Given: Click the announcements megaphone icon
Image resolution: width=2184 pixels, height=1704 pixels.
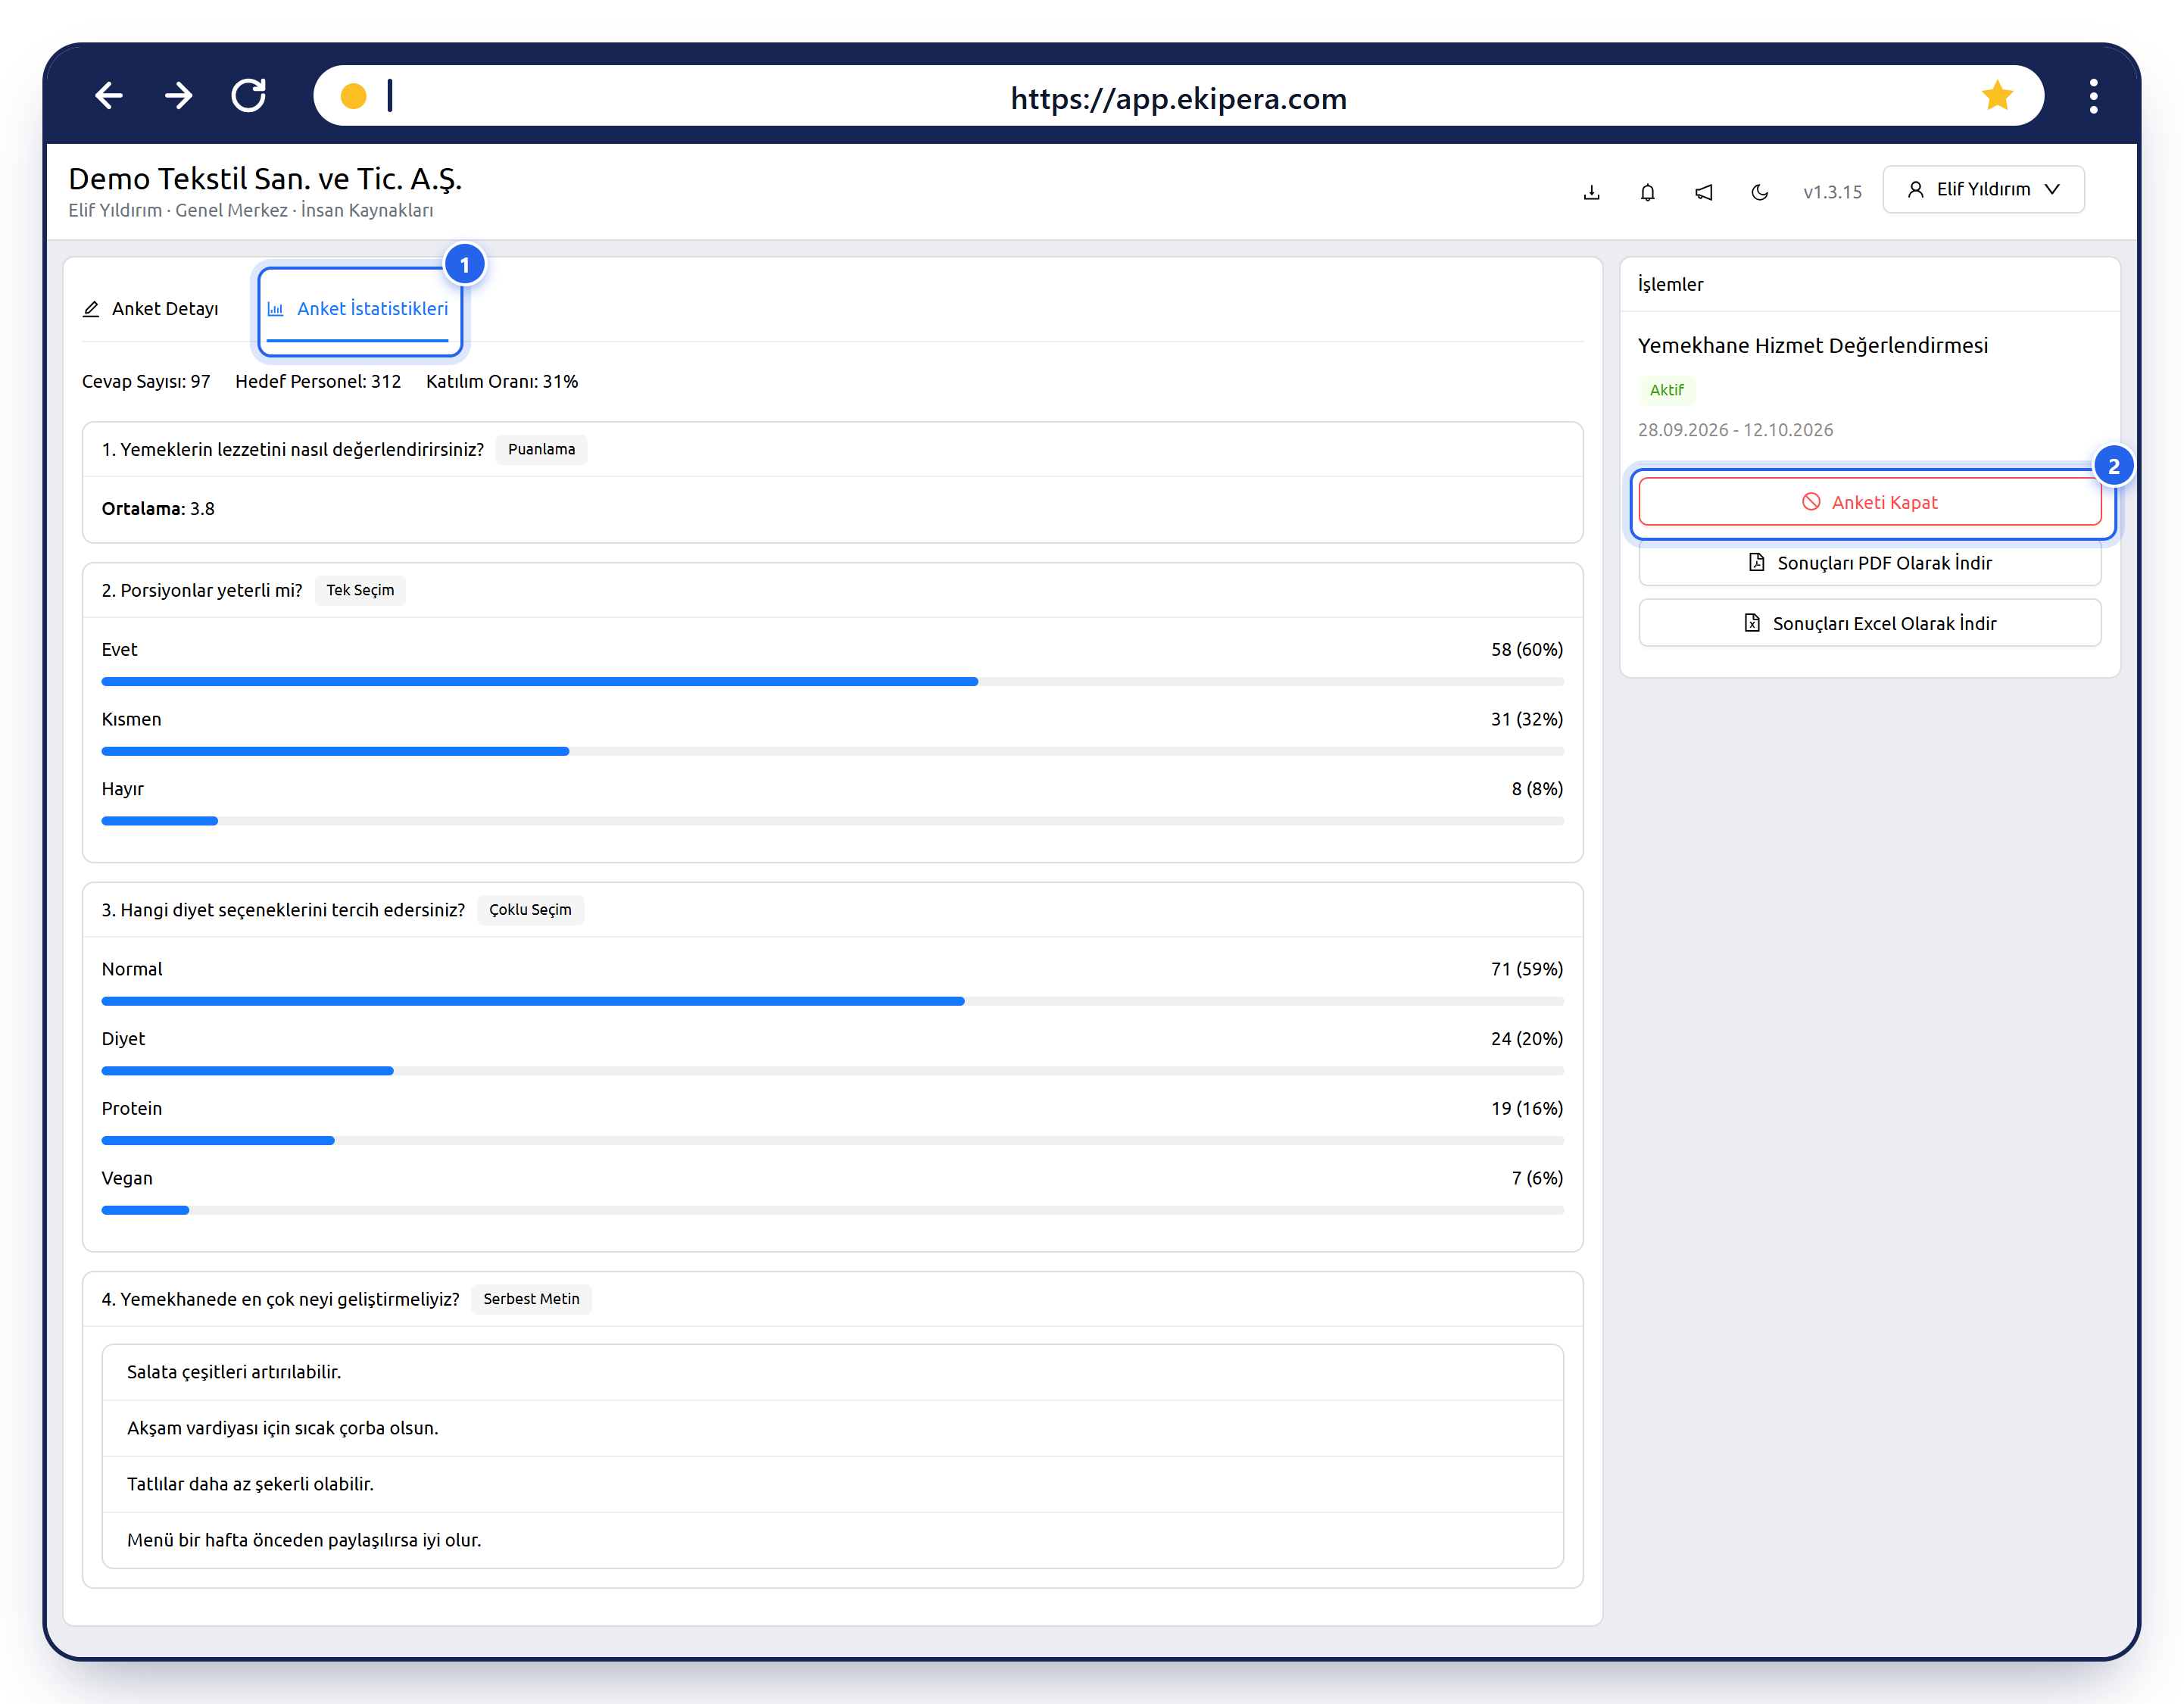Looking at the screenshot, I should [1704, 192].
